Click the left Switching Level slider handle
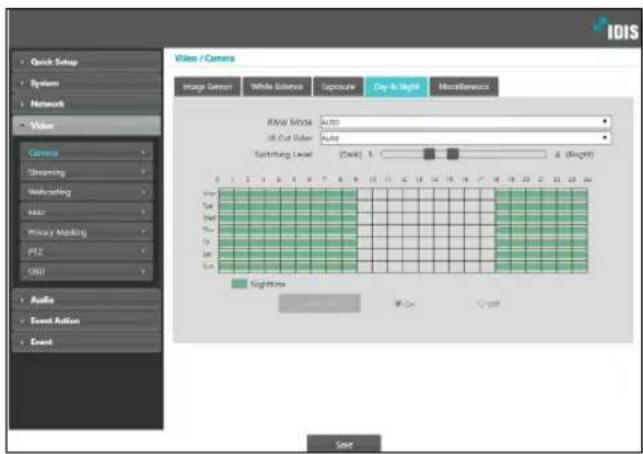The width and height of the screenshot is (643, 454). coord(429,154)
